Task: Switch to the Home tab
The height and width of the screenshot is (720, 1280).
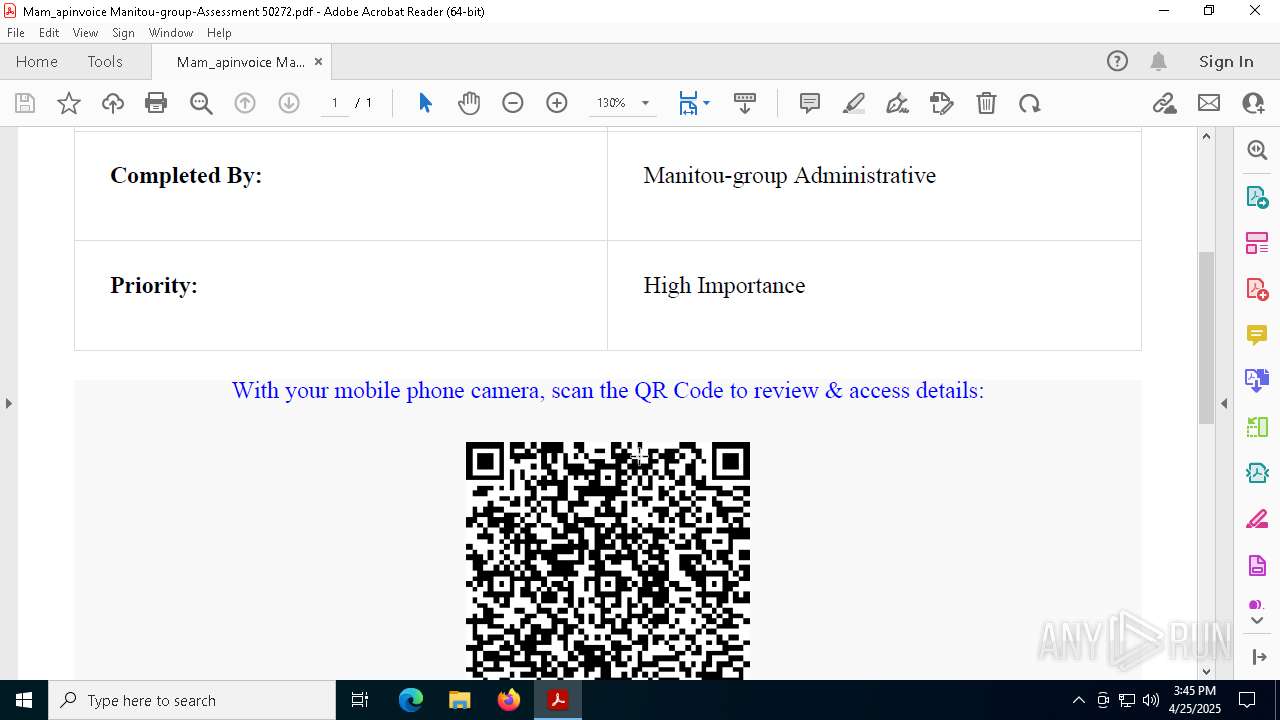Action: [x=37, y=62]
